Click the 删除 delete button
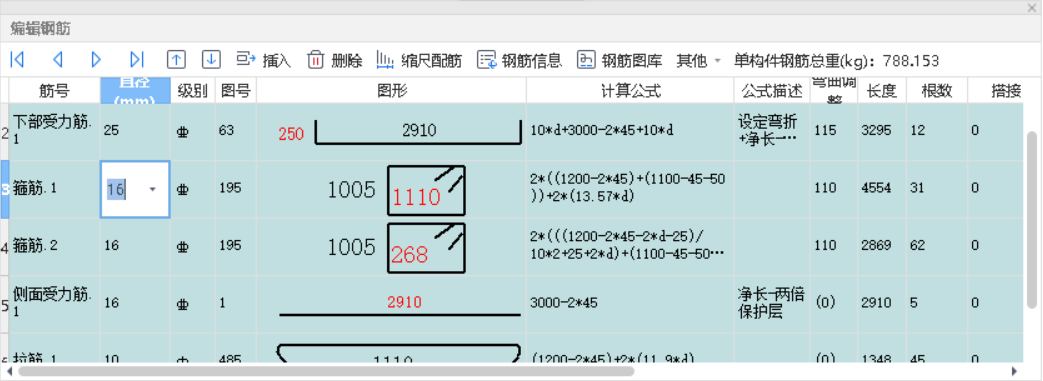 (x=335, y=61)
